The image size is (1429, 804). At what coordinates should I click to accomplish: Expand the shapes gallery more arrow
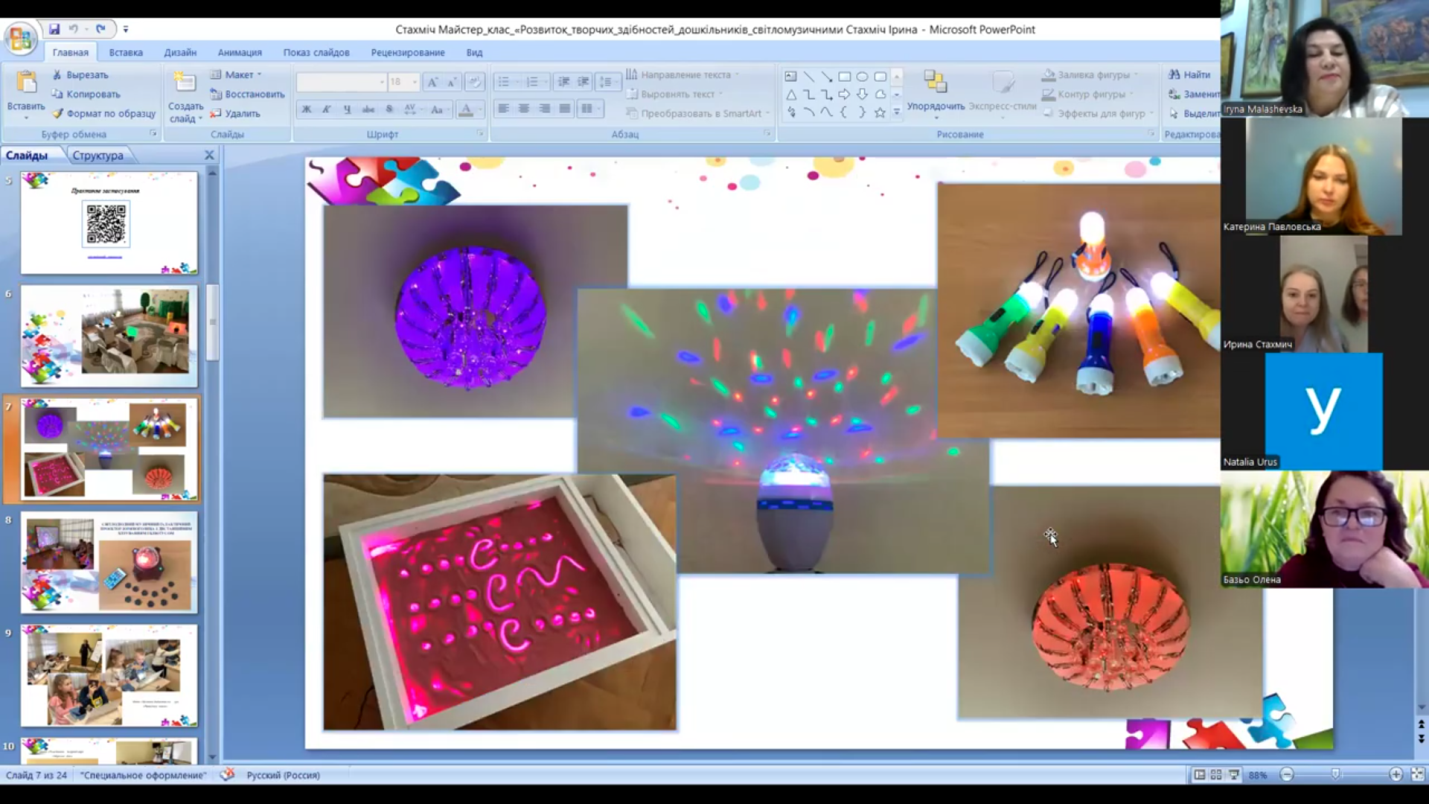[x=896, y=113]
